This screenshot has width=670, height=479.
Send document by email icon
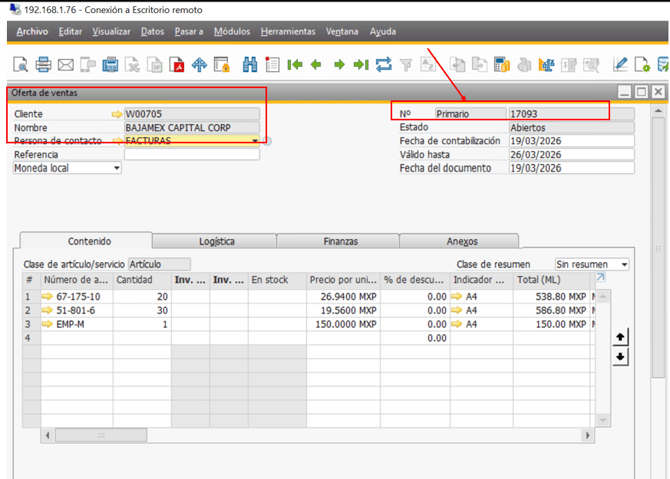[x=65, y=65]
